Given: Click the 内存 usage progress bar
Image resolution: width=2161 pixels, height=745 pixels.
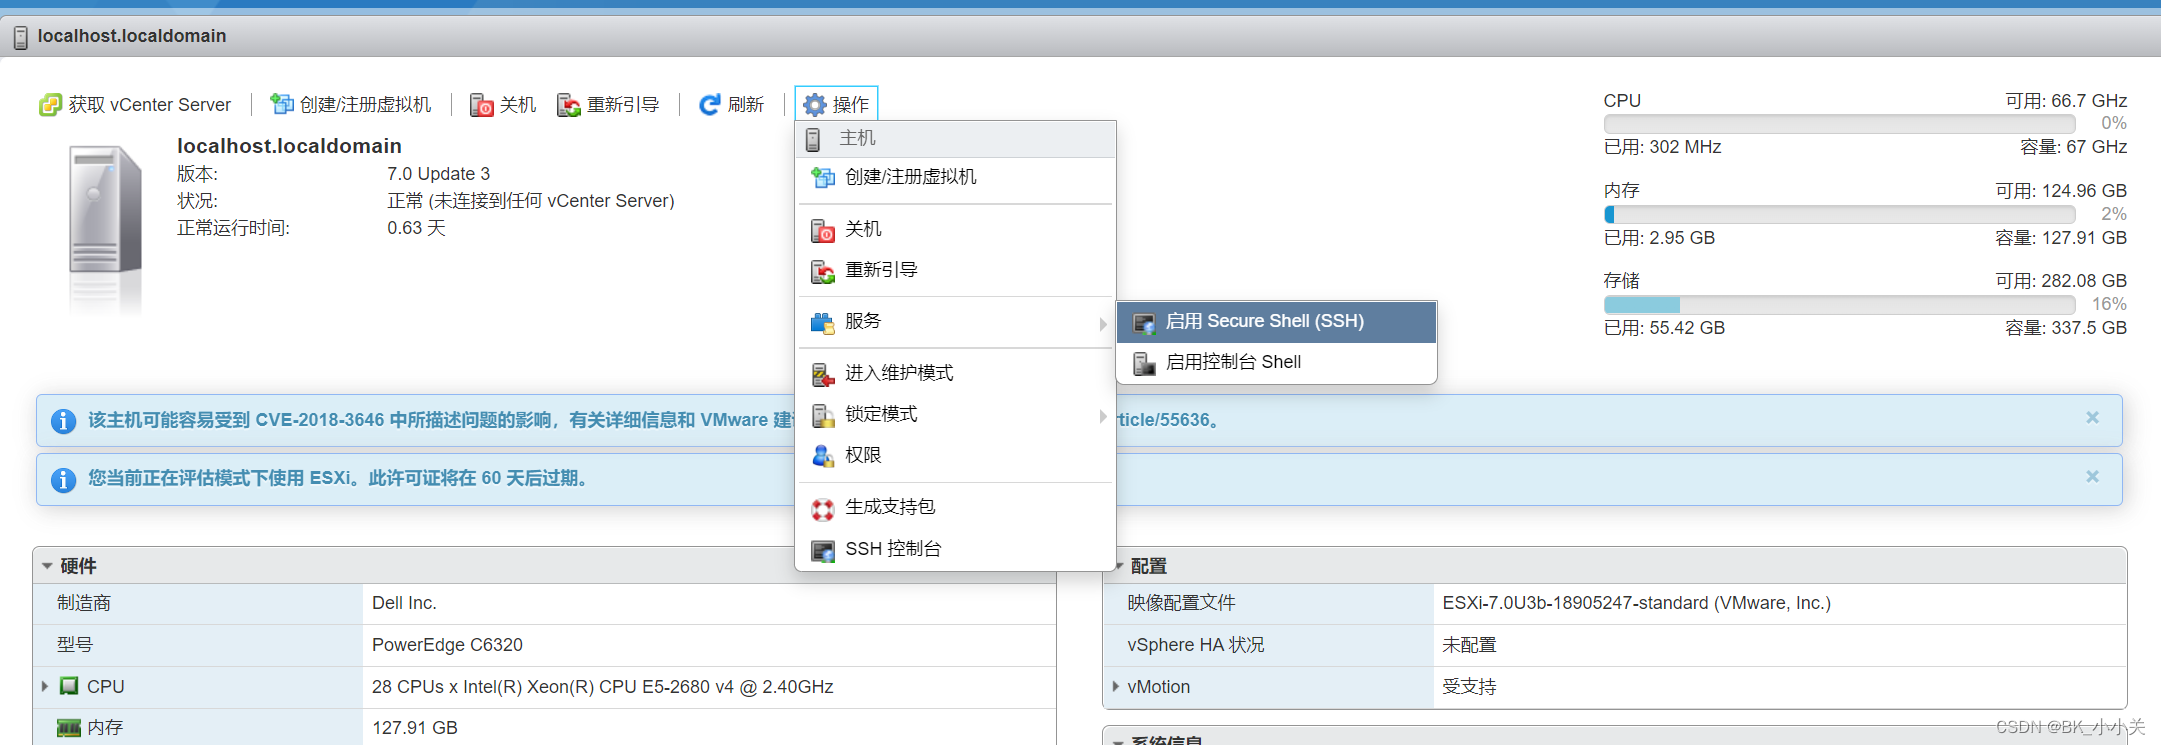Looking at the screenshot, I should point(1839,214).
